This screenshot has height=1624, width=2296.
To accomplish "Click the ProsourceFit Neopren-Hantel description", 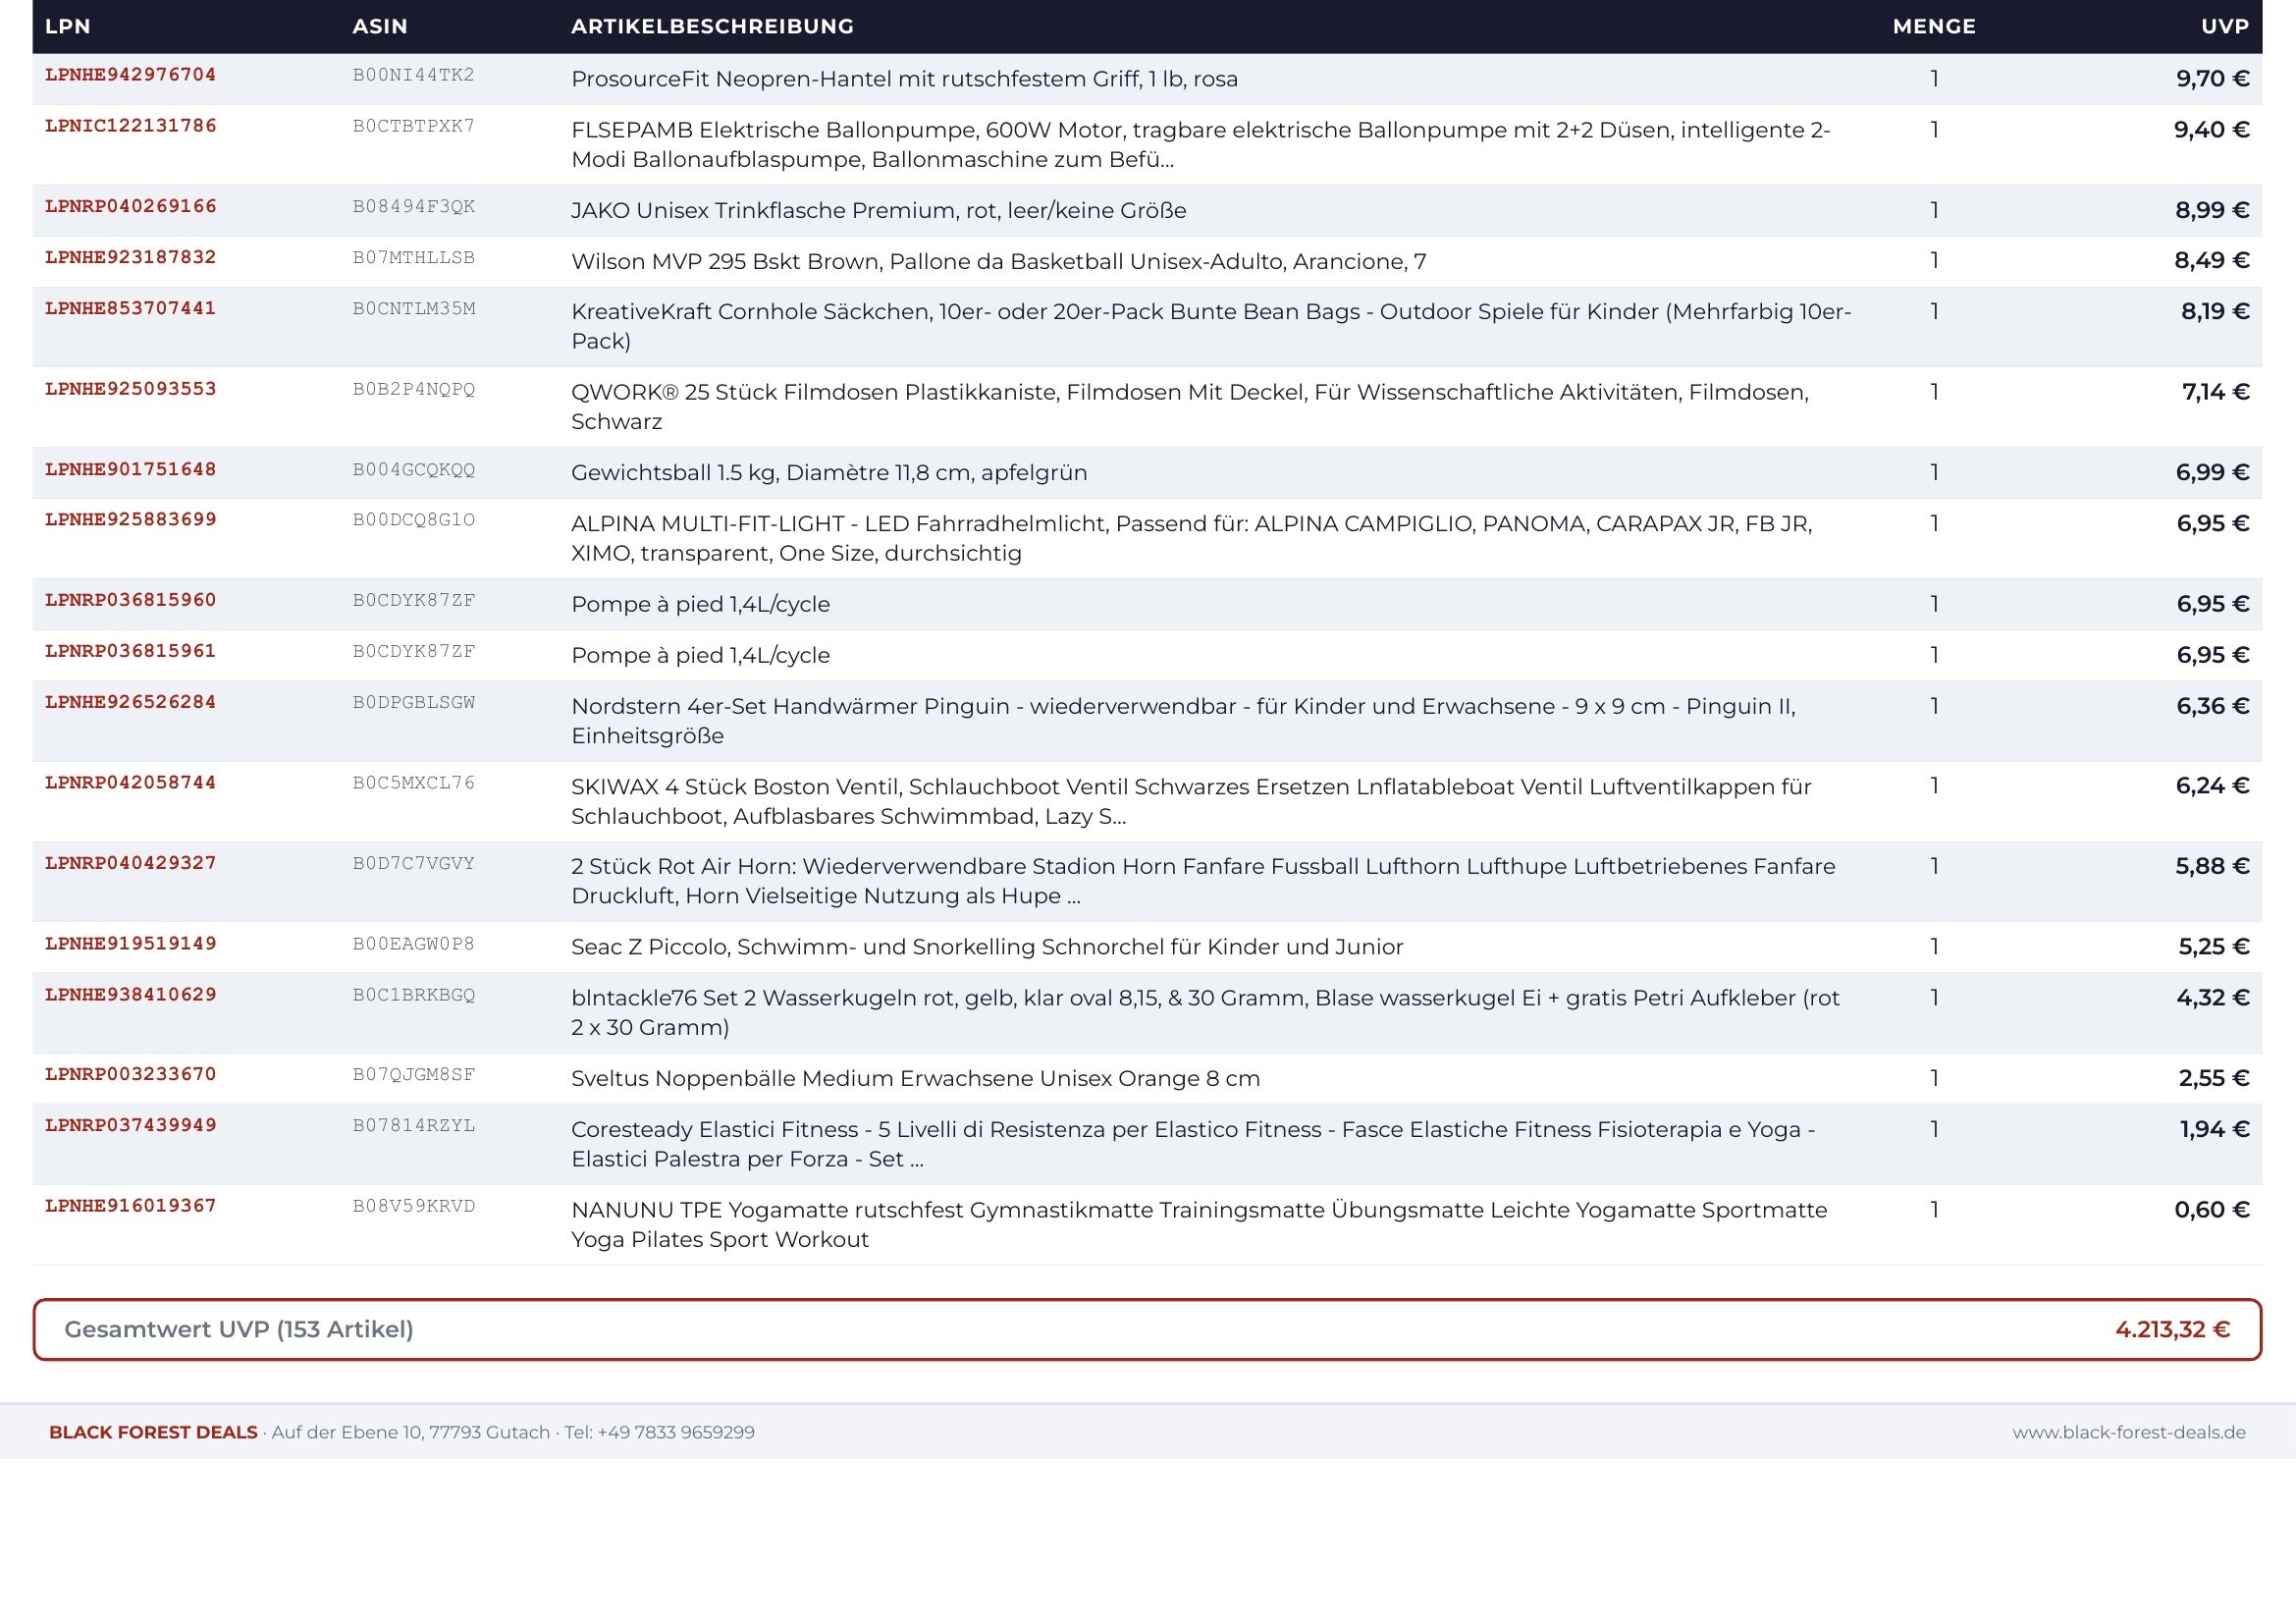I will coord(904,79).
